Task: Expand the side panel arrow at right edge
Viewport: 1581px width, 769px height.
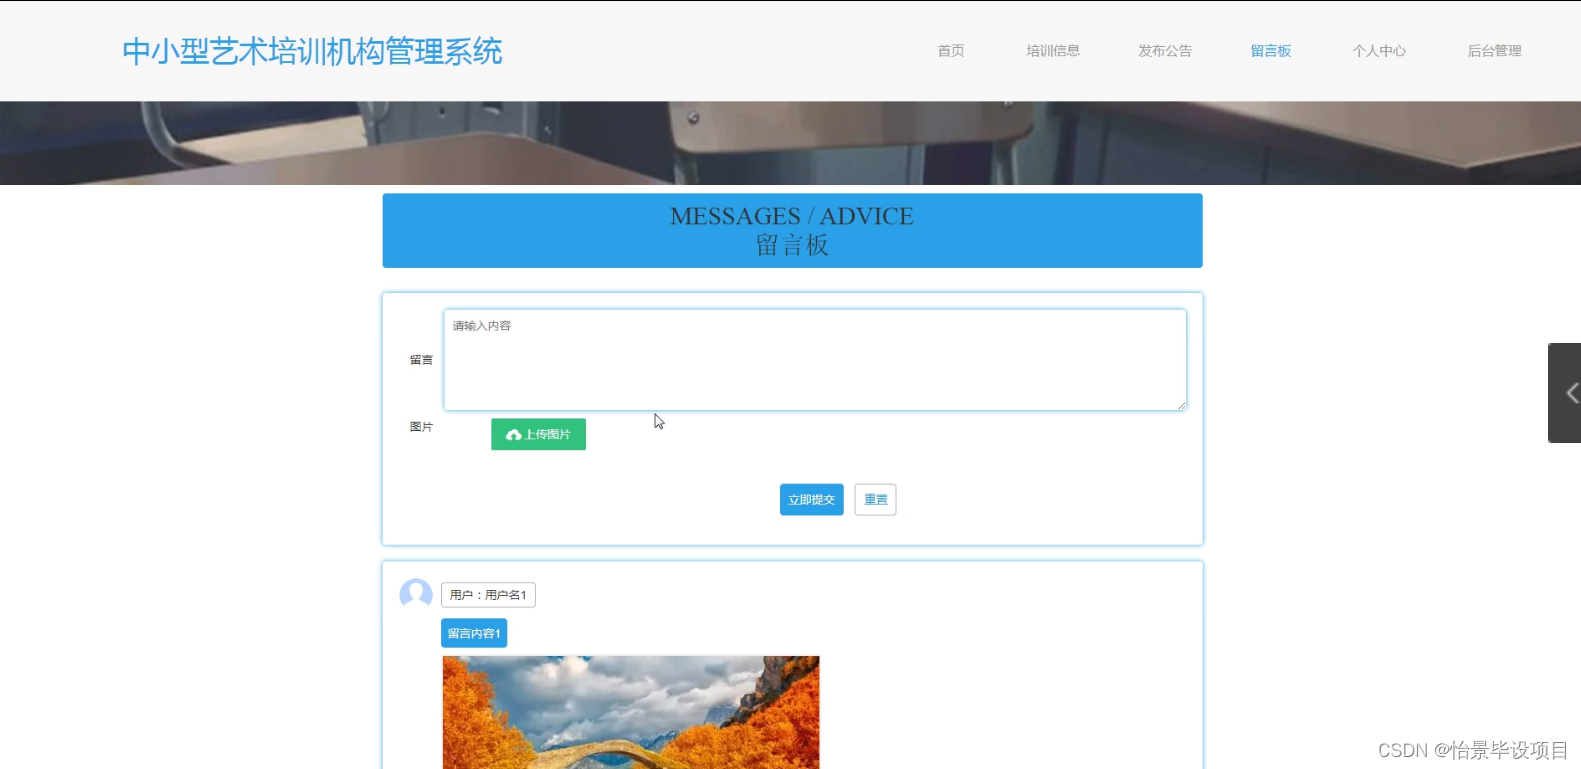Action: (1565, 393)
